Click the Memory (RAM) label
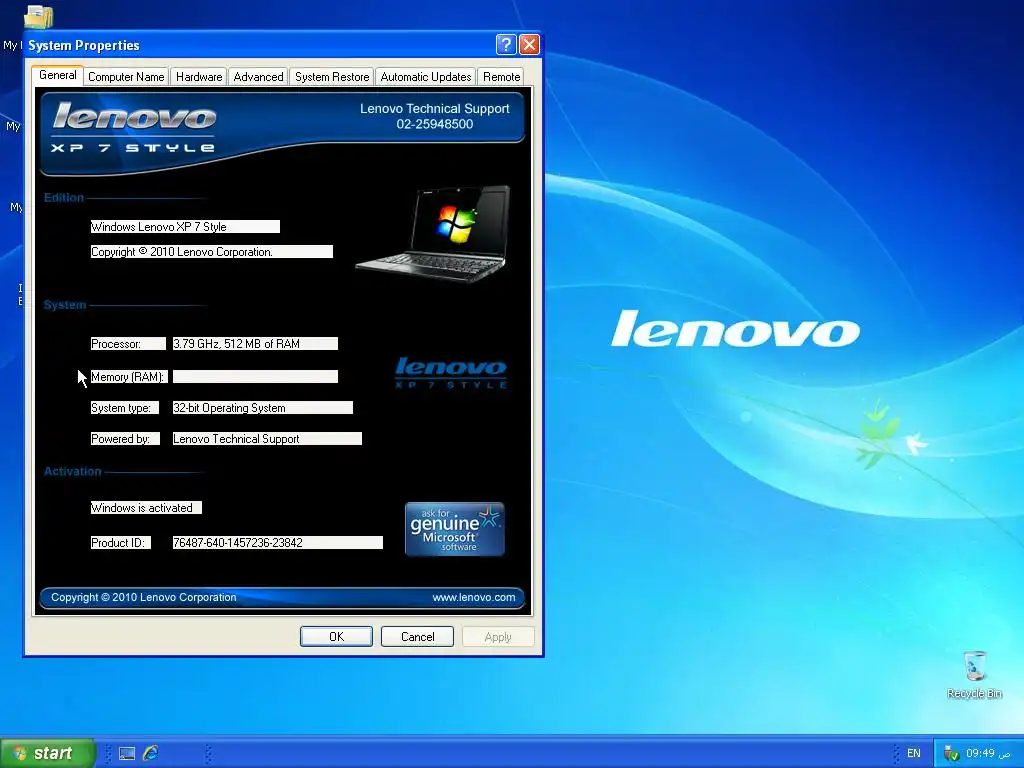Screen dimensions: 1024x768 pyautogui.click(x=129, y=377)
